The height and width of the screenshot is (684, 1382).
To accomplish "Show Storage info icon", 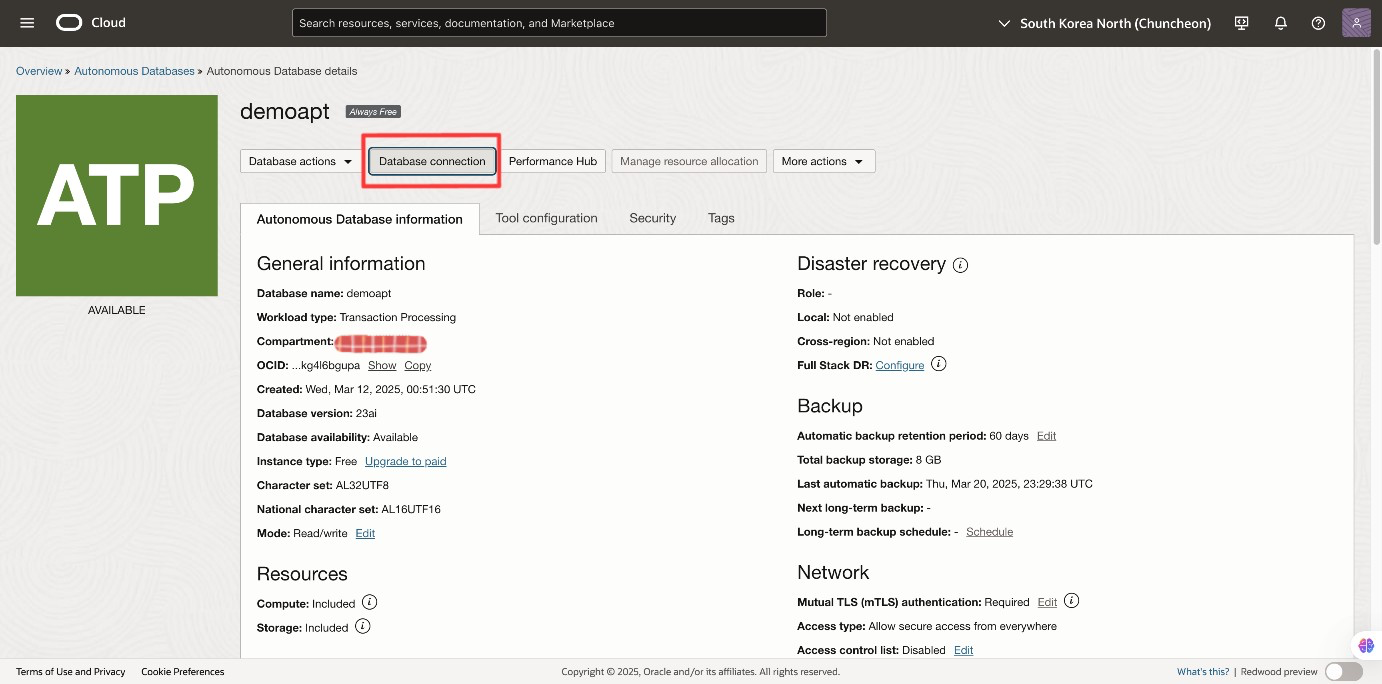I will coord(363,626).
